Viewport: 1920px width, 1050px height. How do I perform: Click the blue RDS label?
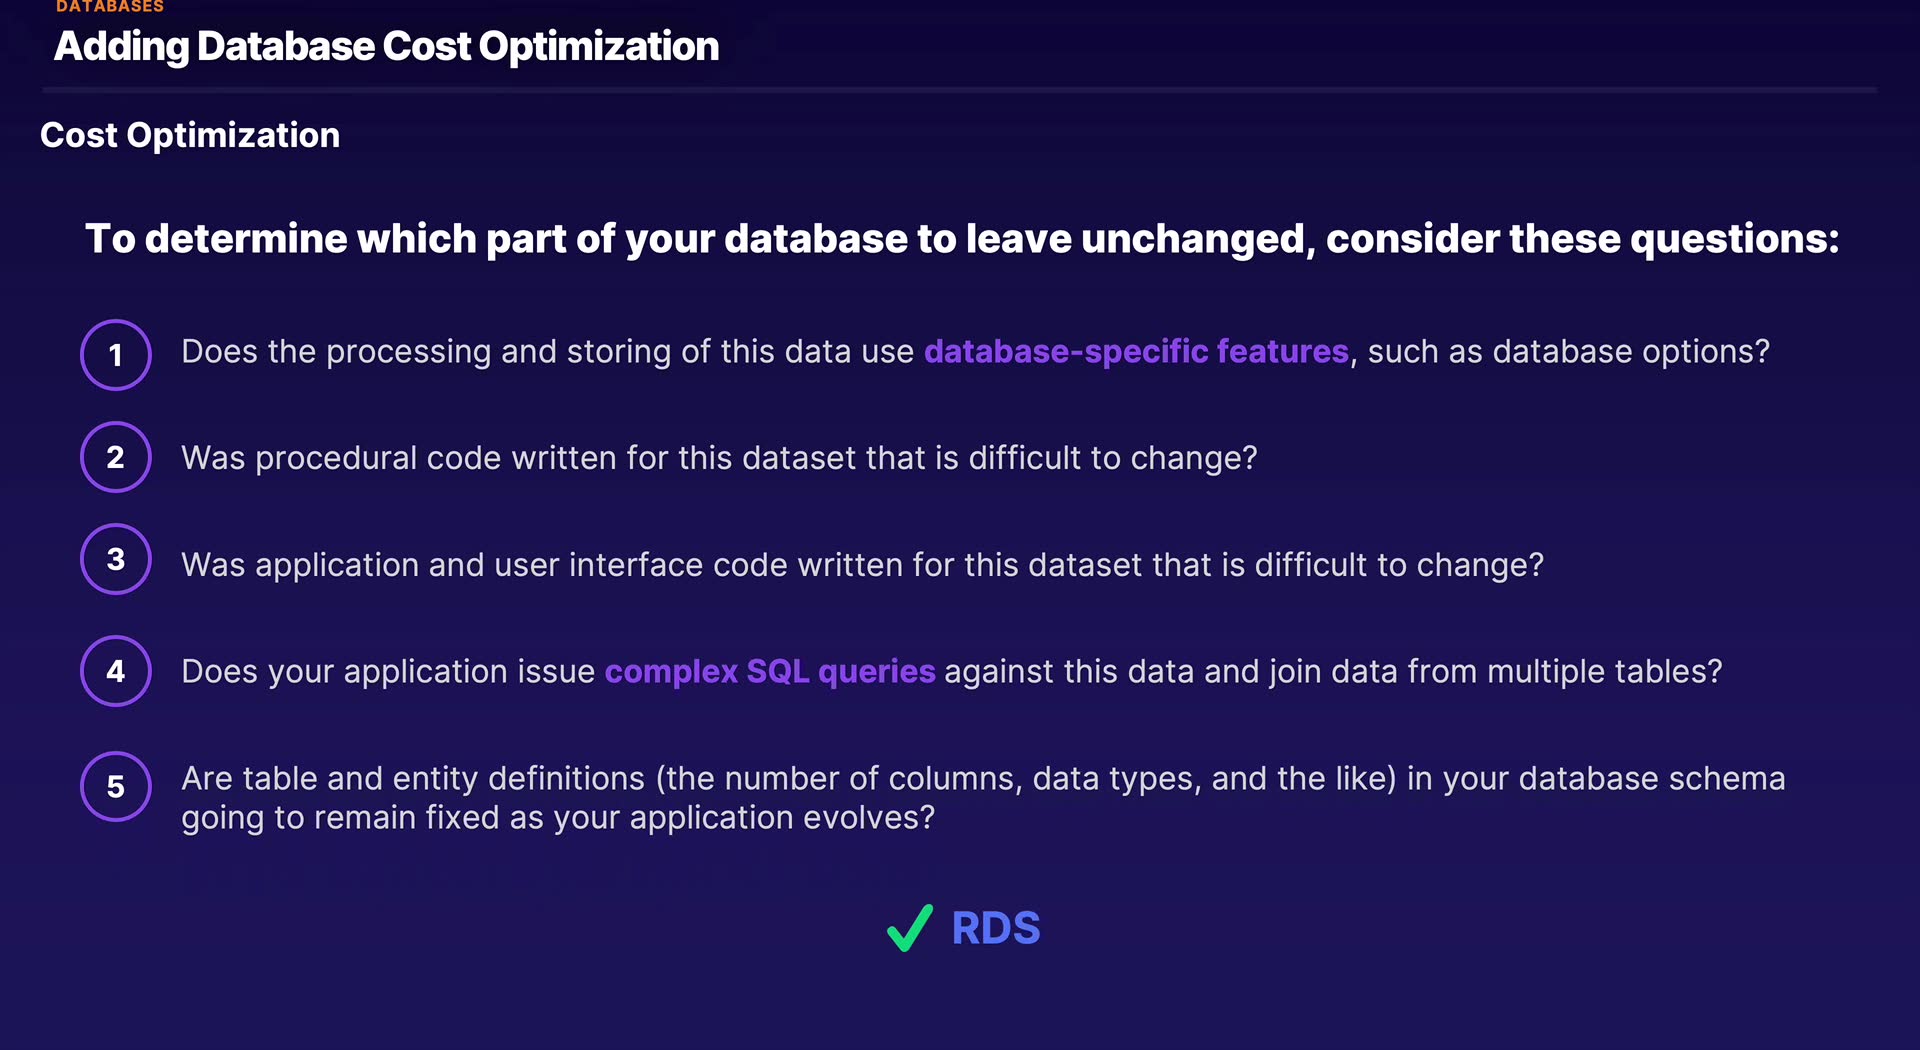point(996,928)
